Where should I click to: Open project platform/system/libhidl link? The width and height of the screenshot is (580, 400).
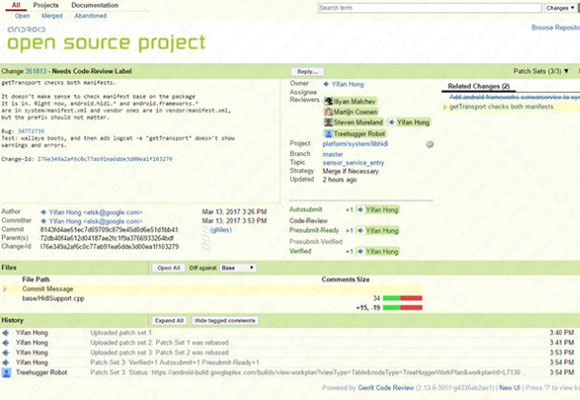pos(355,144)
